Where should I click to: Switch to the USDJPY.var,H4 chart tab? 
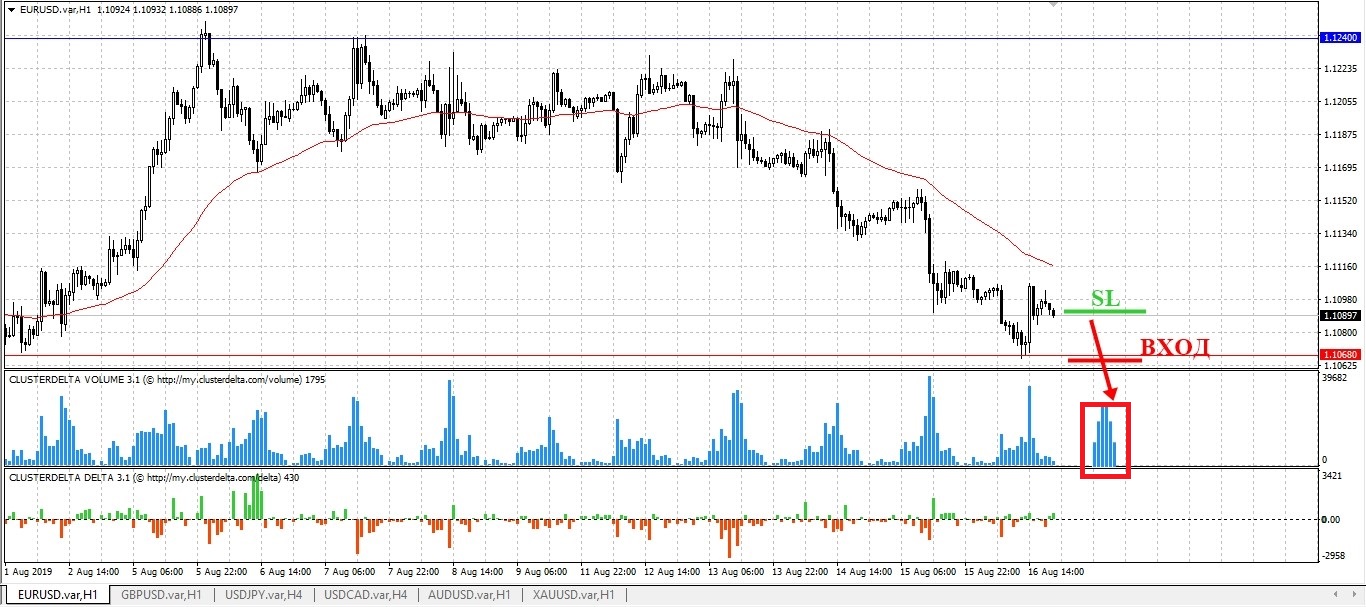pyautogui.click(x=262, y=595)
